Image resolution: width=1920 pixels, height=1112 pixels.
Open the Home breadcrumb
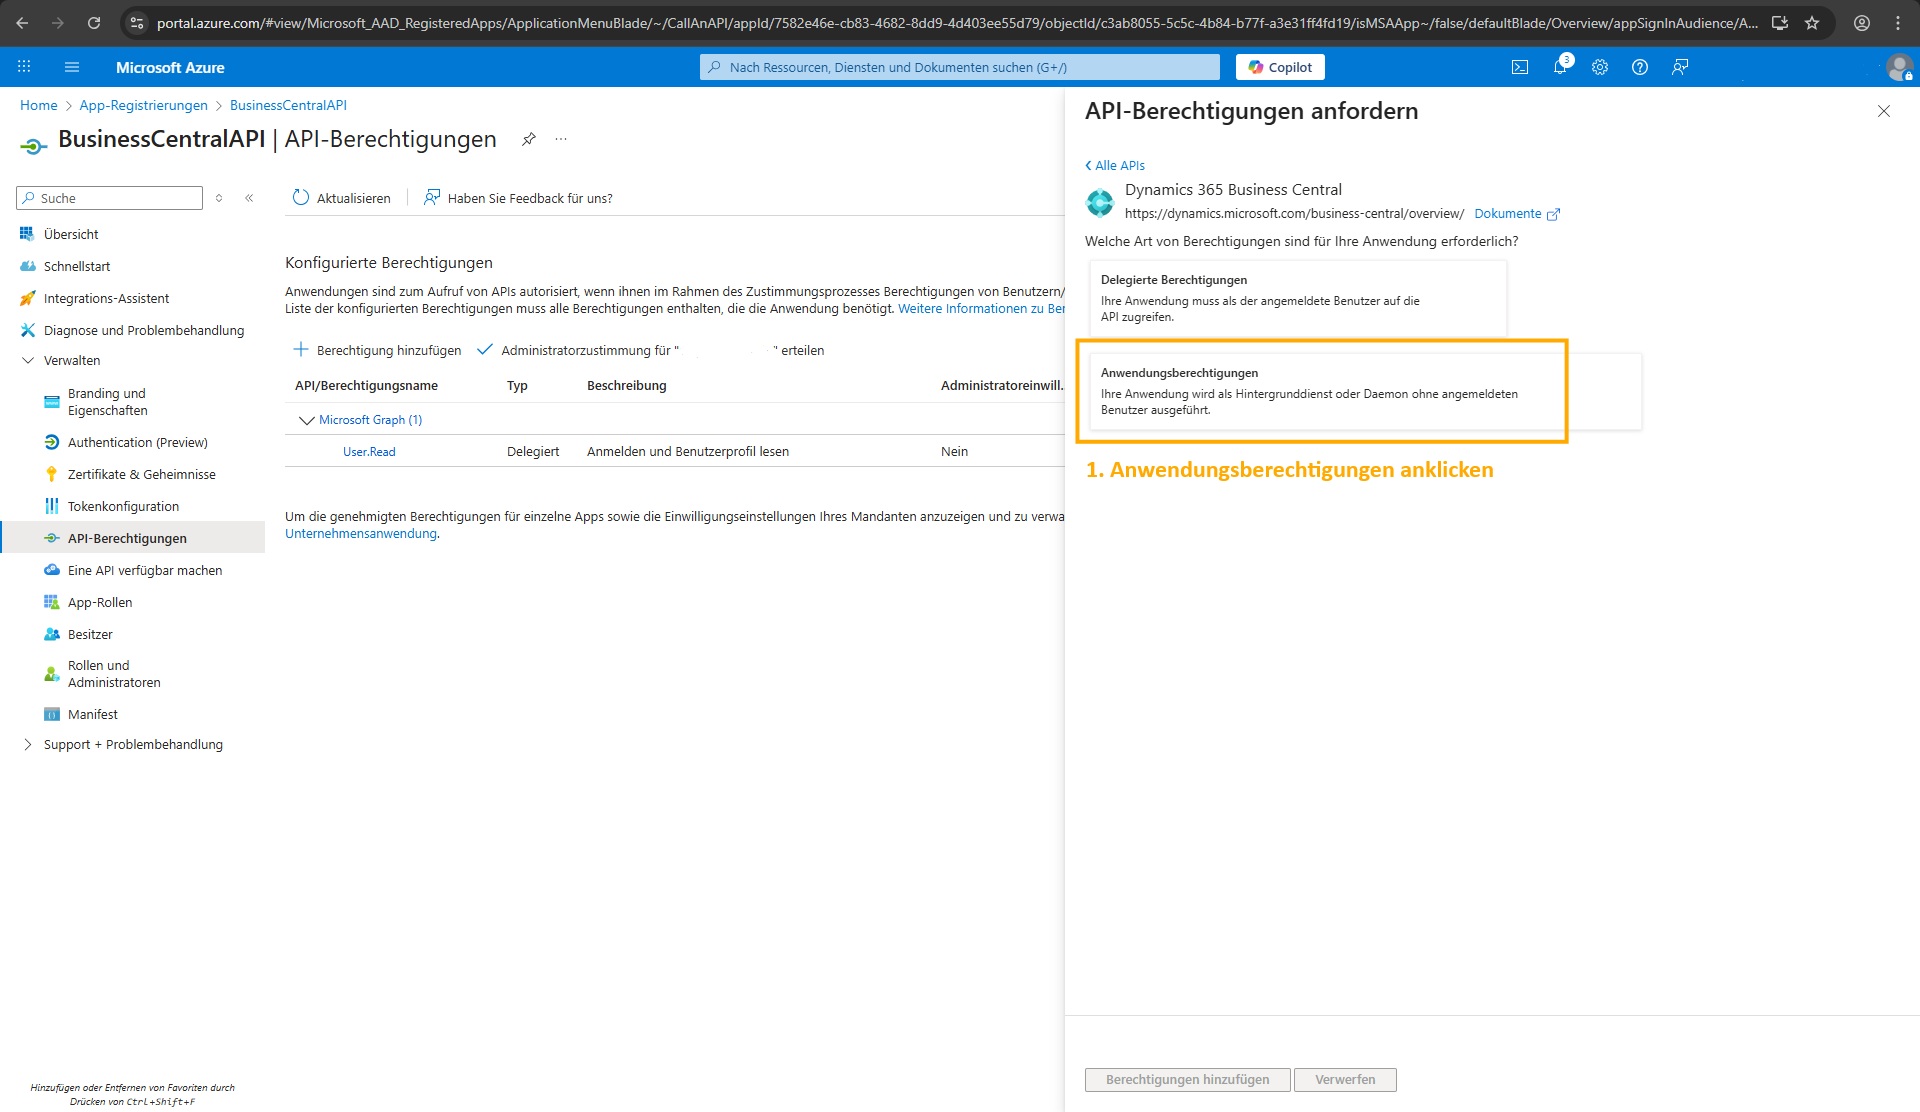(x=38, y=105)
